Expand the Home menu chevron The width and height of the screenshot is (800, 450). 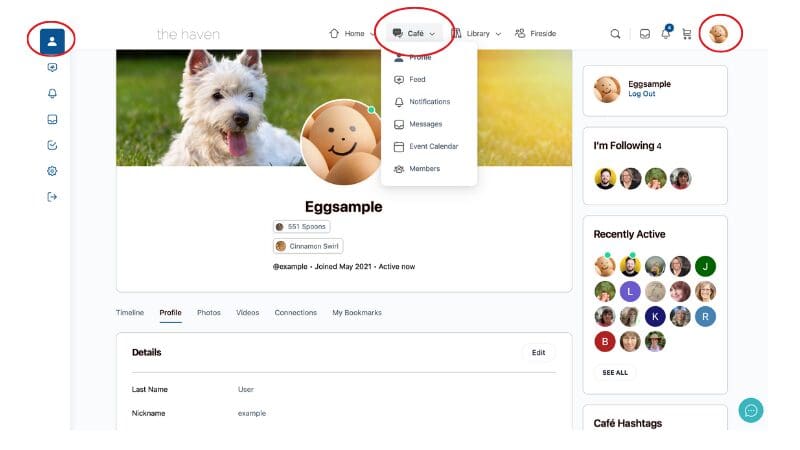click(x=372, y=34)
